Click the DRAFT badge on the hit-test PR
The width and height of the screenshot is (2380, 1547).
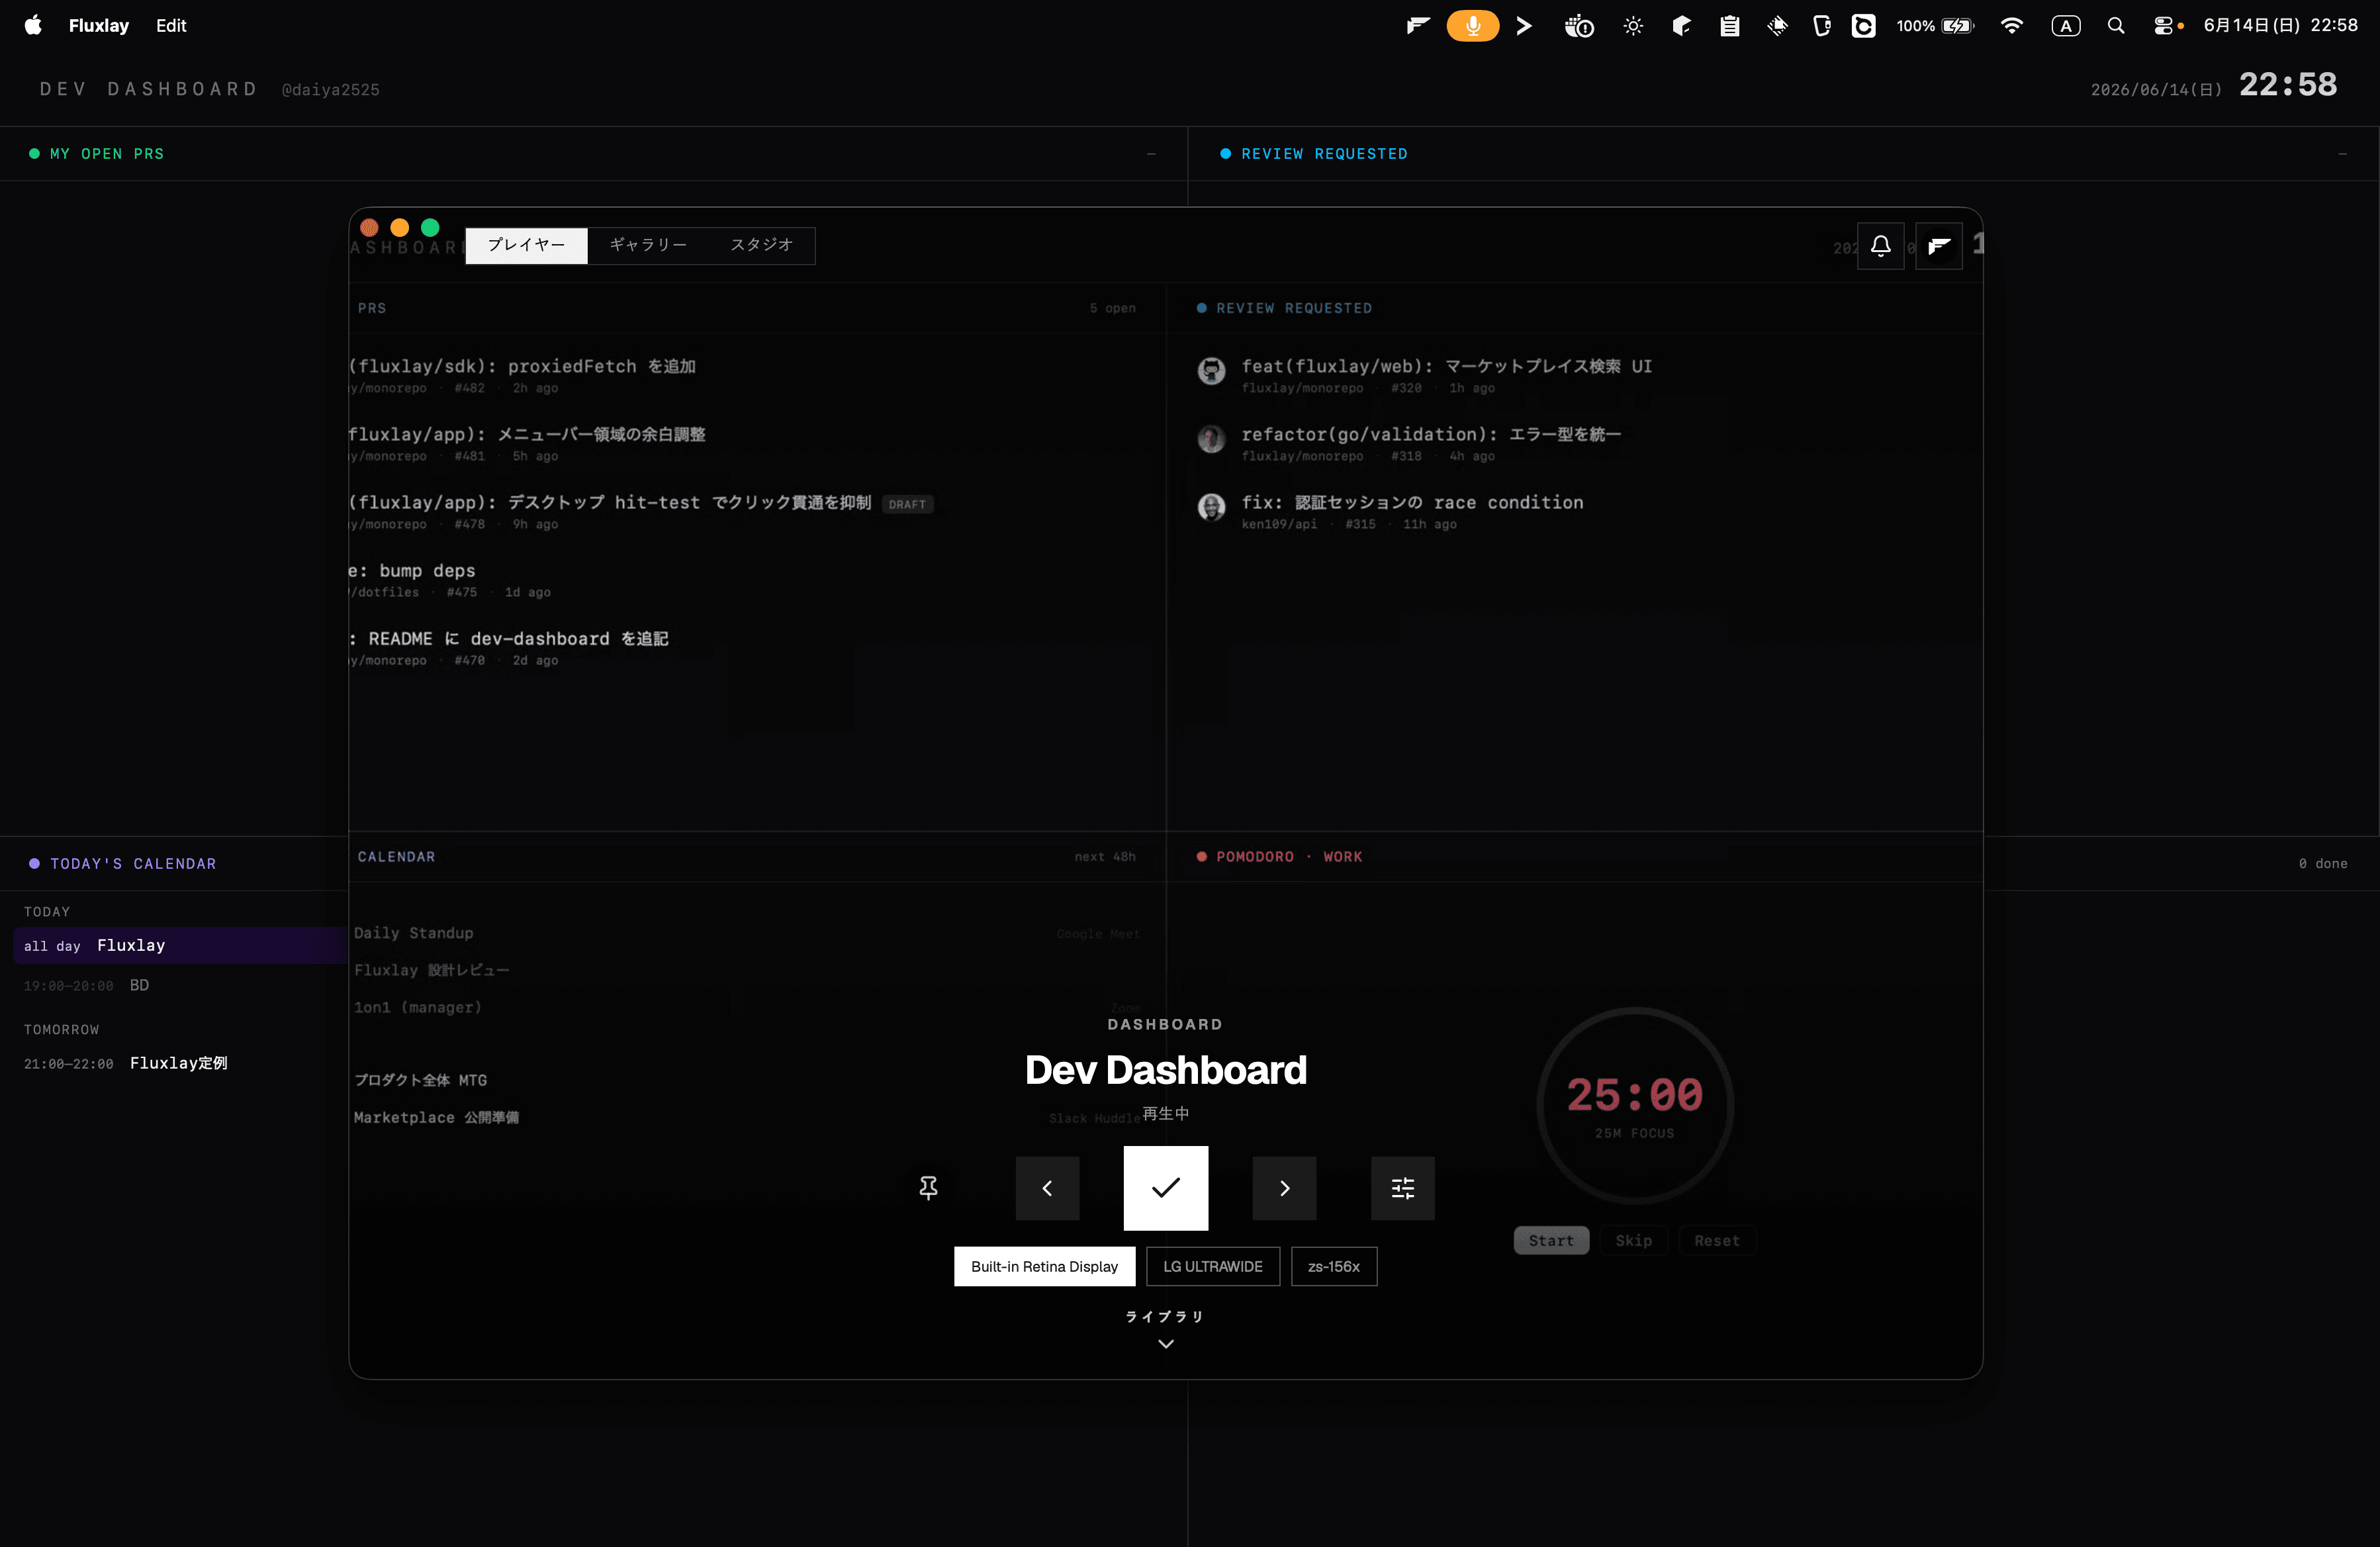click(x=907, y=505)
